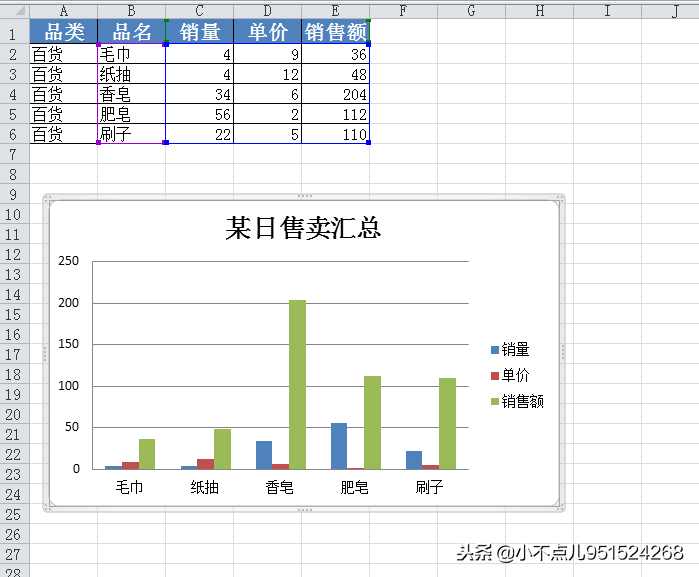The image size is (699, 577).
Task: Select cell containing 纸抽 in column B
Action: click(132, 74)
